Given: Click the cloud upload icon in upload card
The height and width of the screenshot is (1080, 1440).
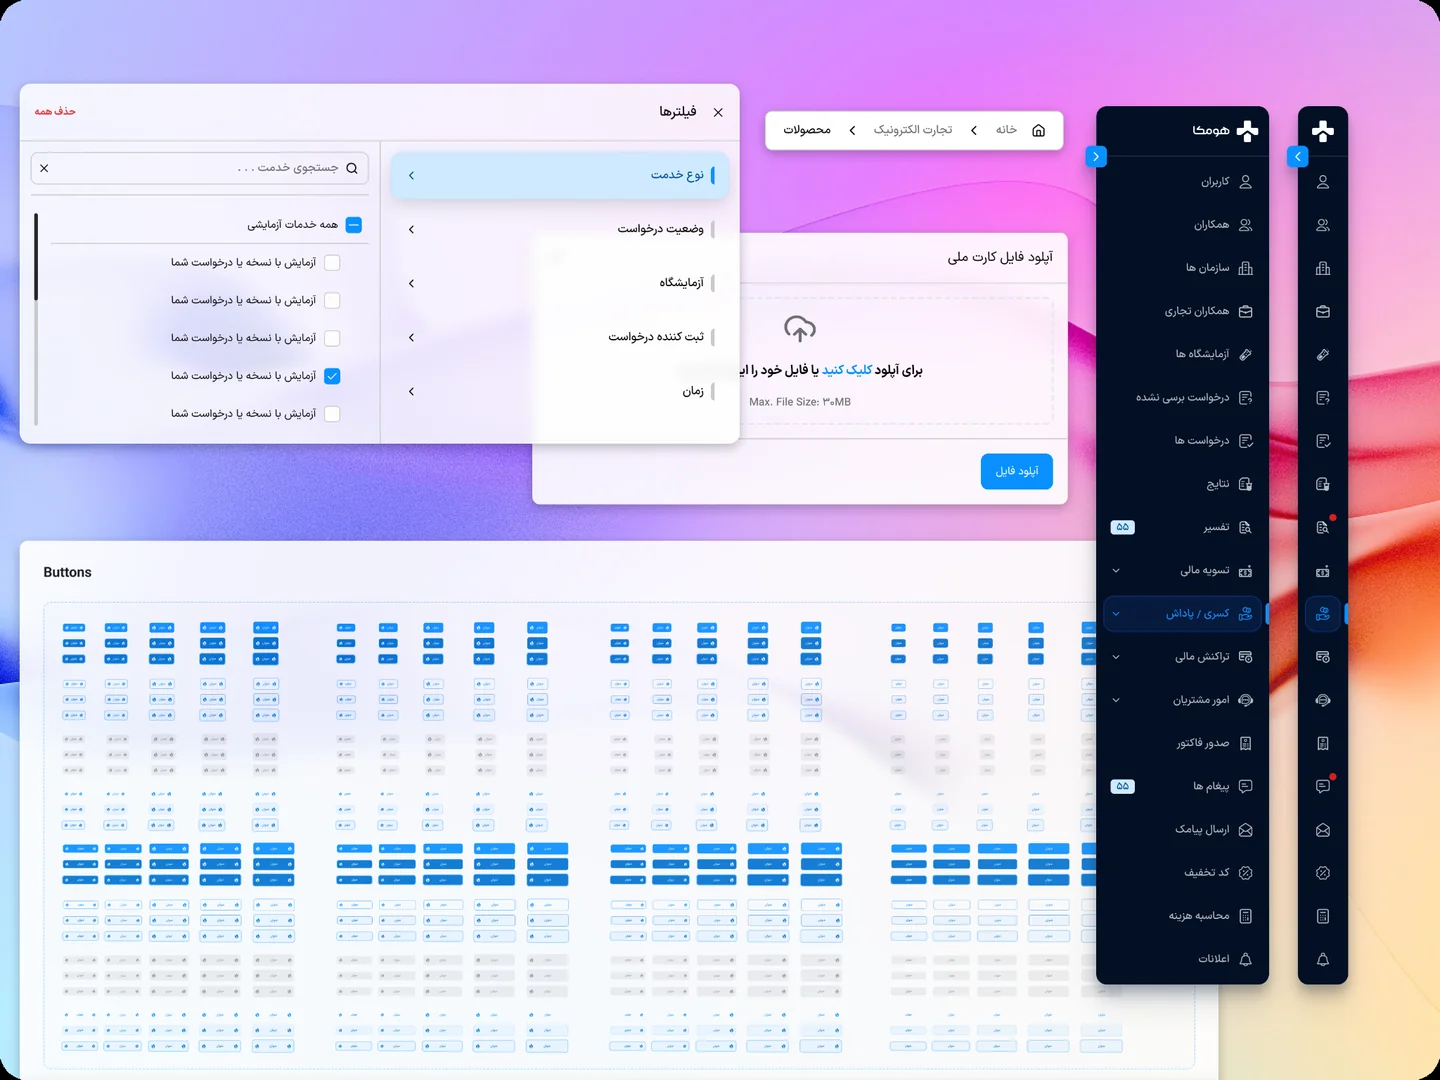Looking at the screenshot, I should point(800,328).
